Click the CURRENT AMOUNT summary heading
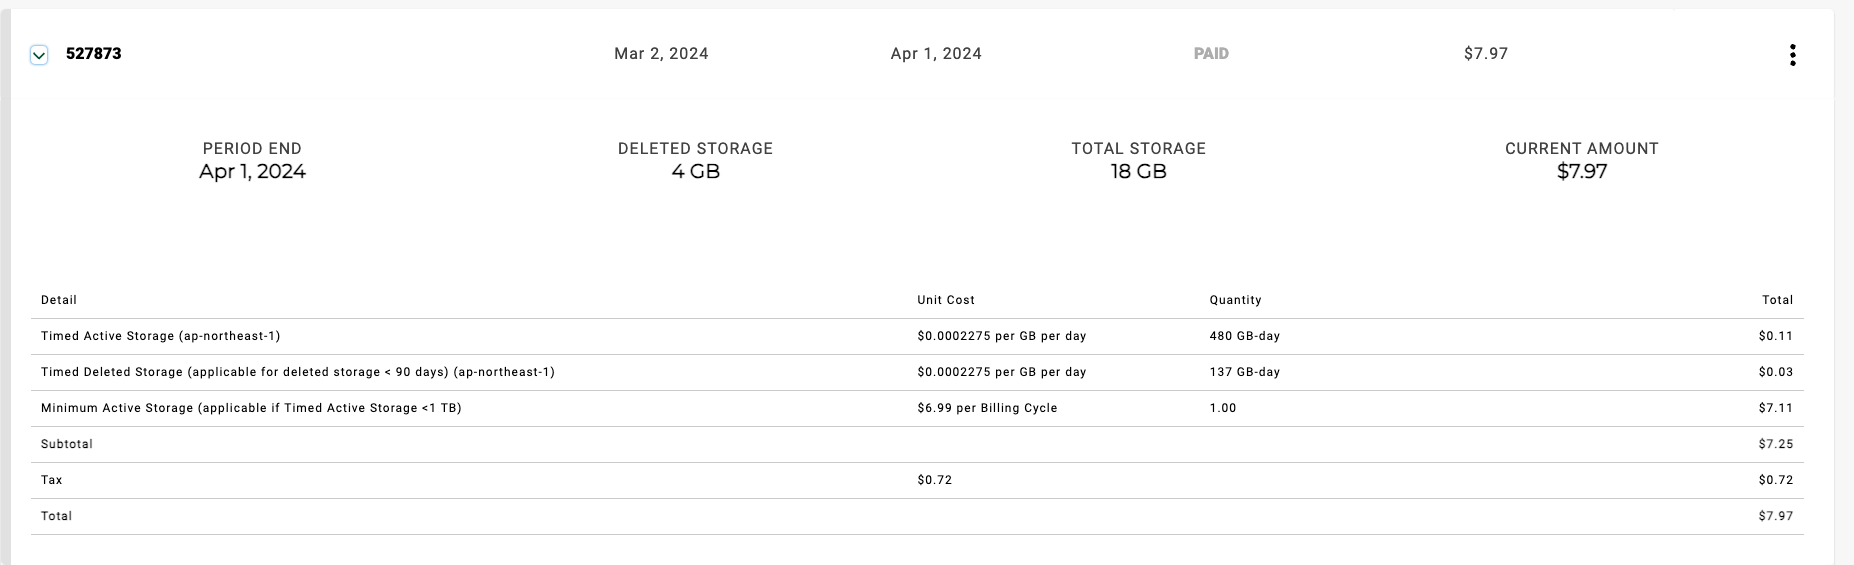 [1581, 148]
